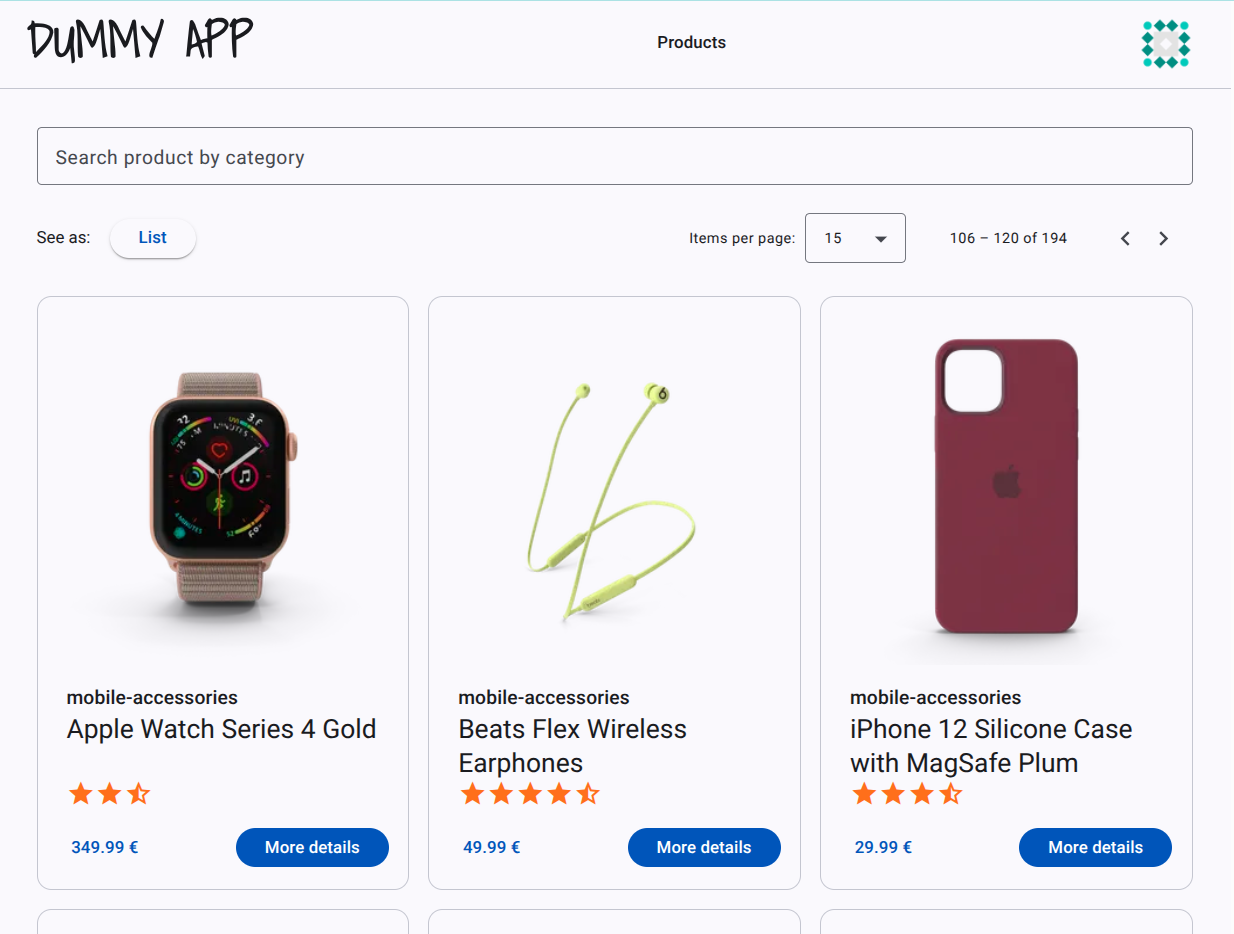1234x934 pixels.
Task: Click the Beats Flex star rating
Action: pos(529,795)
